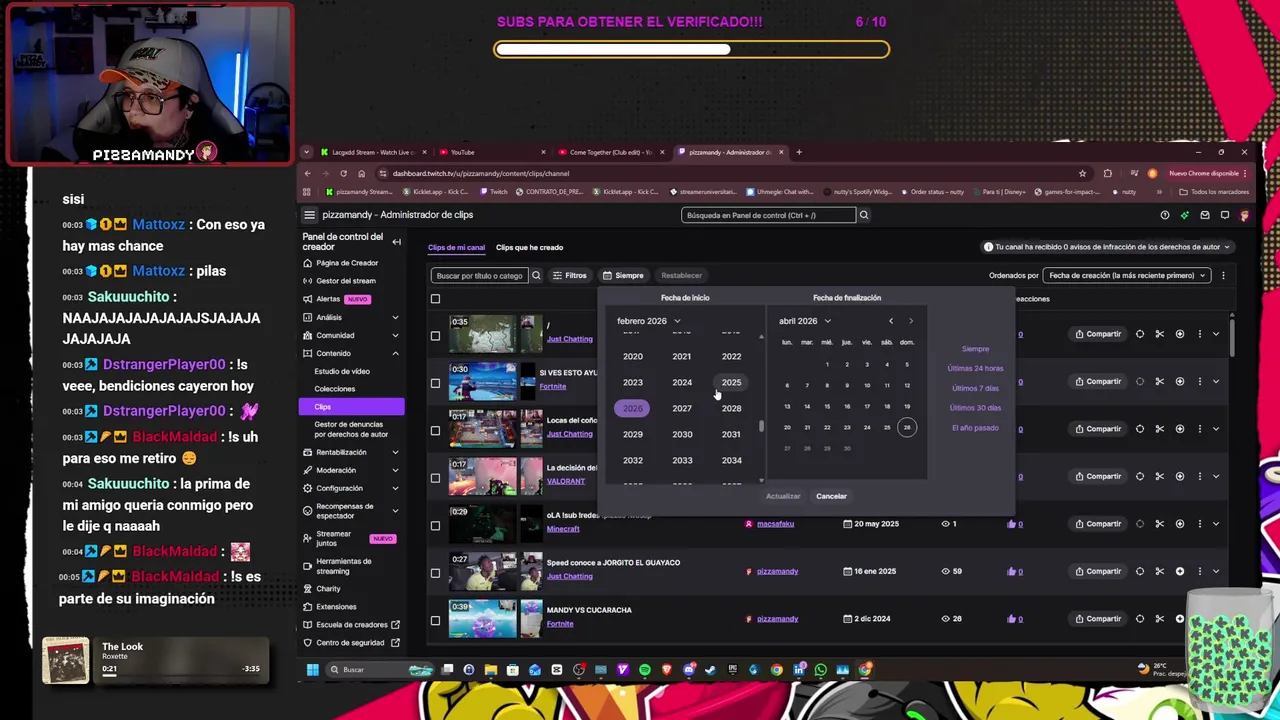1280x720 pixels.
Task: Open Estudio de vídeo in sidebar
Action: tap(342, 371)
